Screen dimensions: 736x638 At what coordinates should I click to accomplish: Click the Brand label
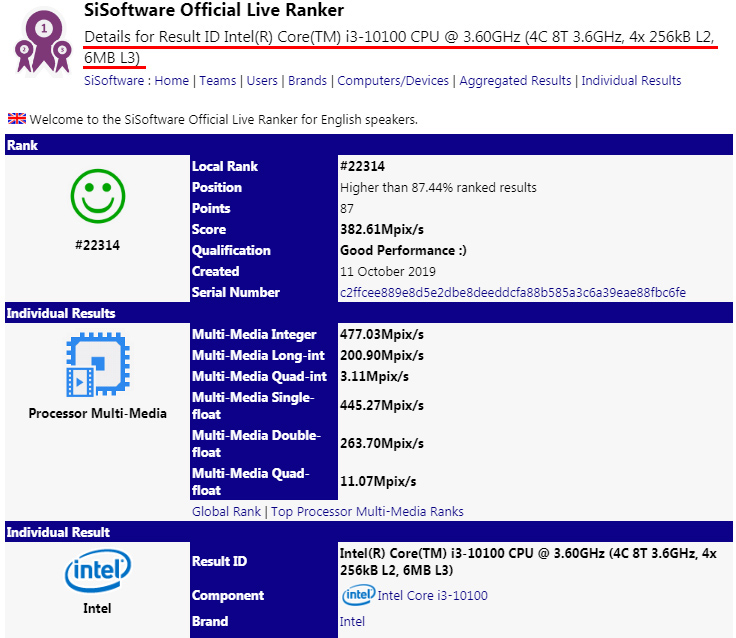210,621
